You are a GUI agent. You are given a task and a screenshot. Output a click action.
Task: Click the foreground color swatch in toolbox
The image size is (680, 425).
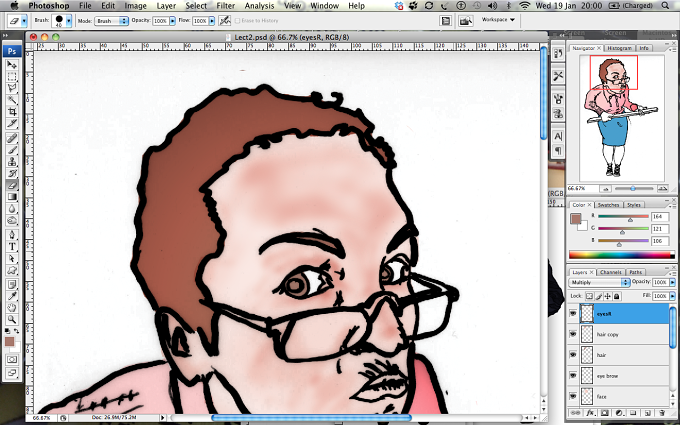[x=9, y=341]
